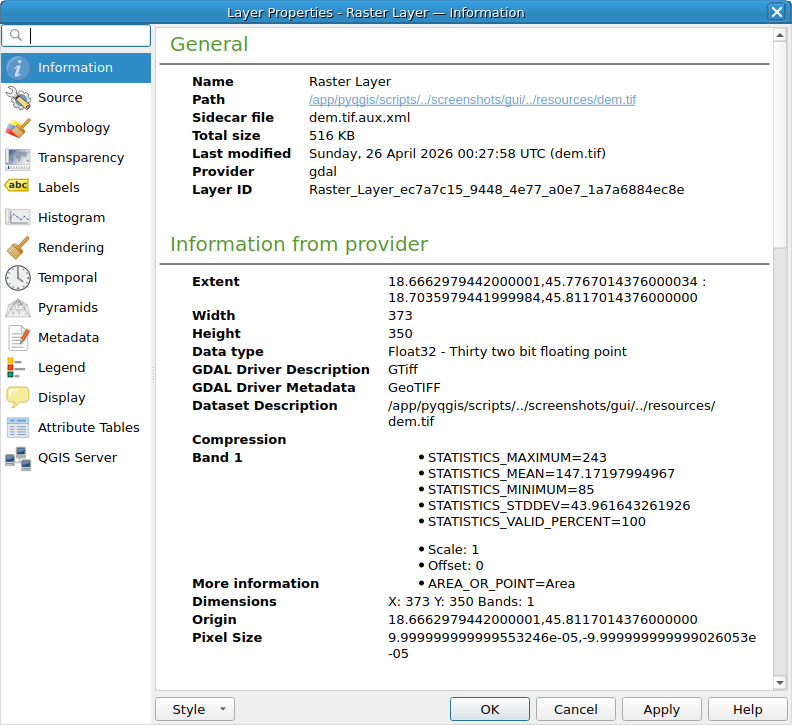
Task: Switch to the Symbology tab
Action: [76, 128]
